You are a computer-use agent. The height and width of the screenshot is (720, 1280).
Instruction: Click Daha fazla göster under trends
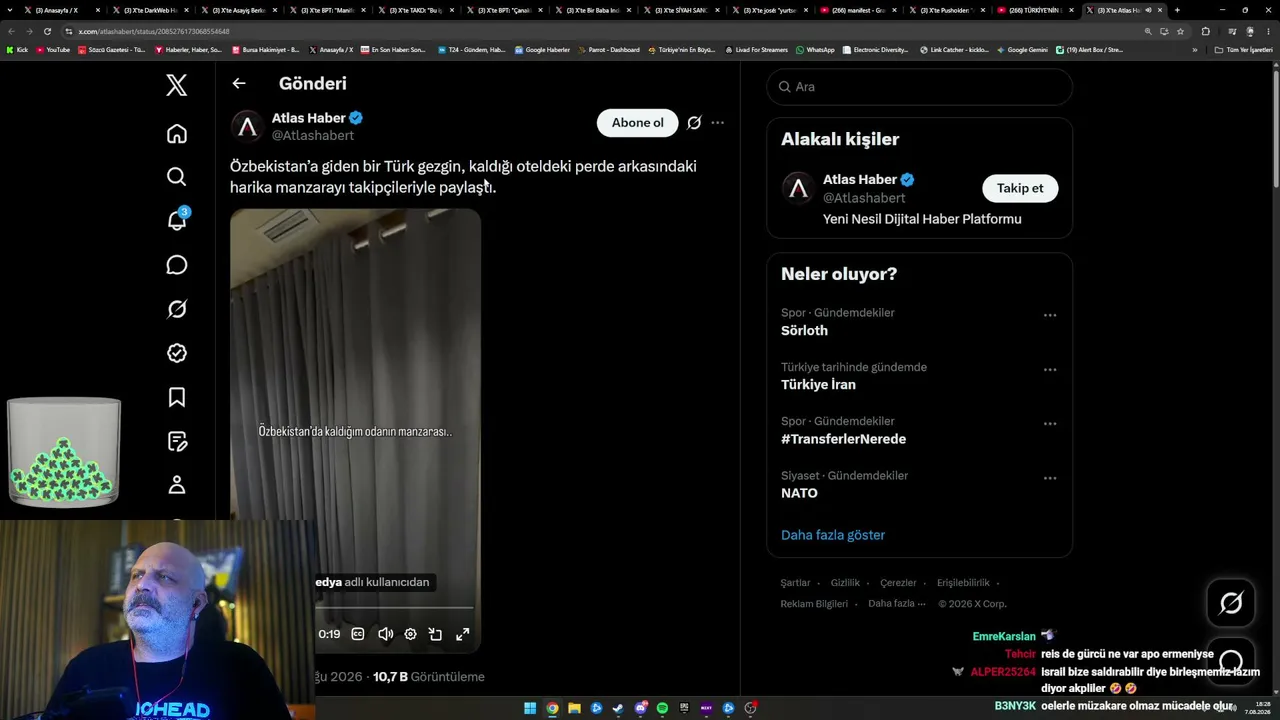click(833, 535)
